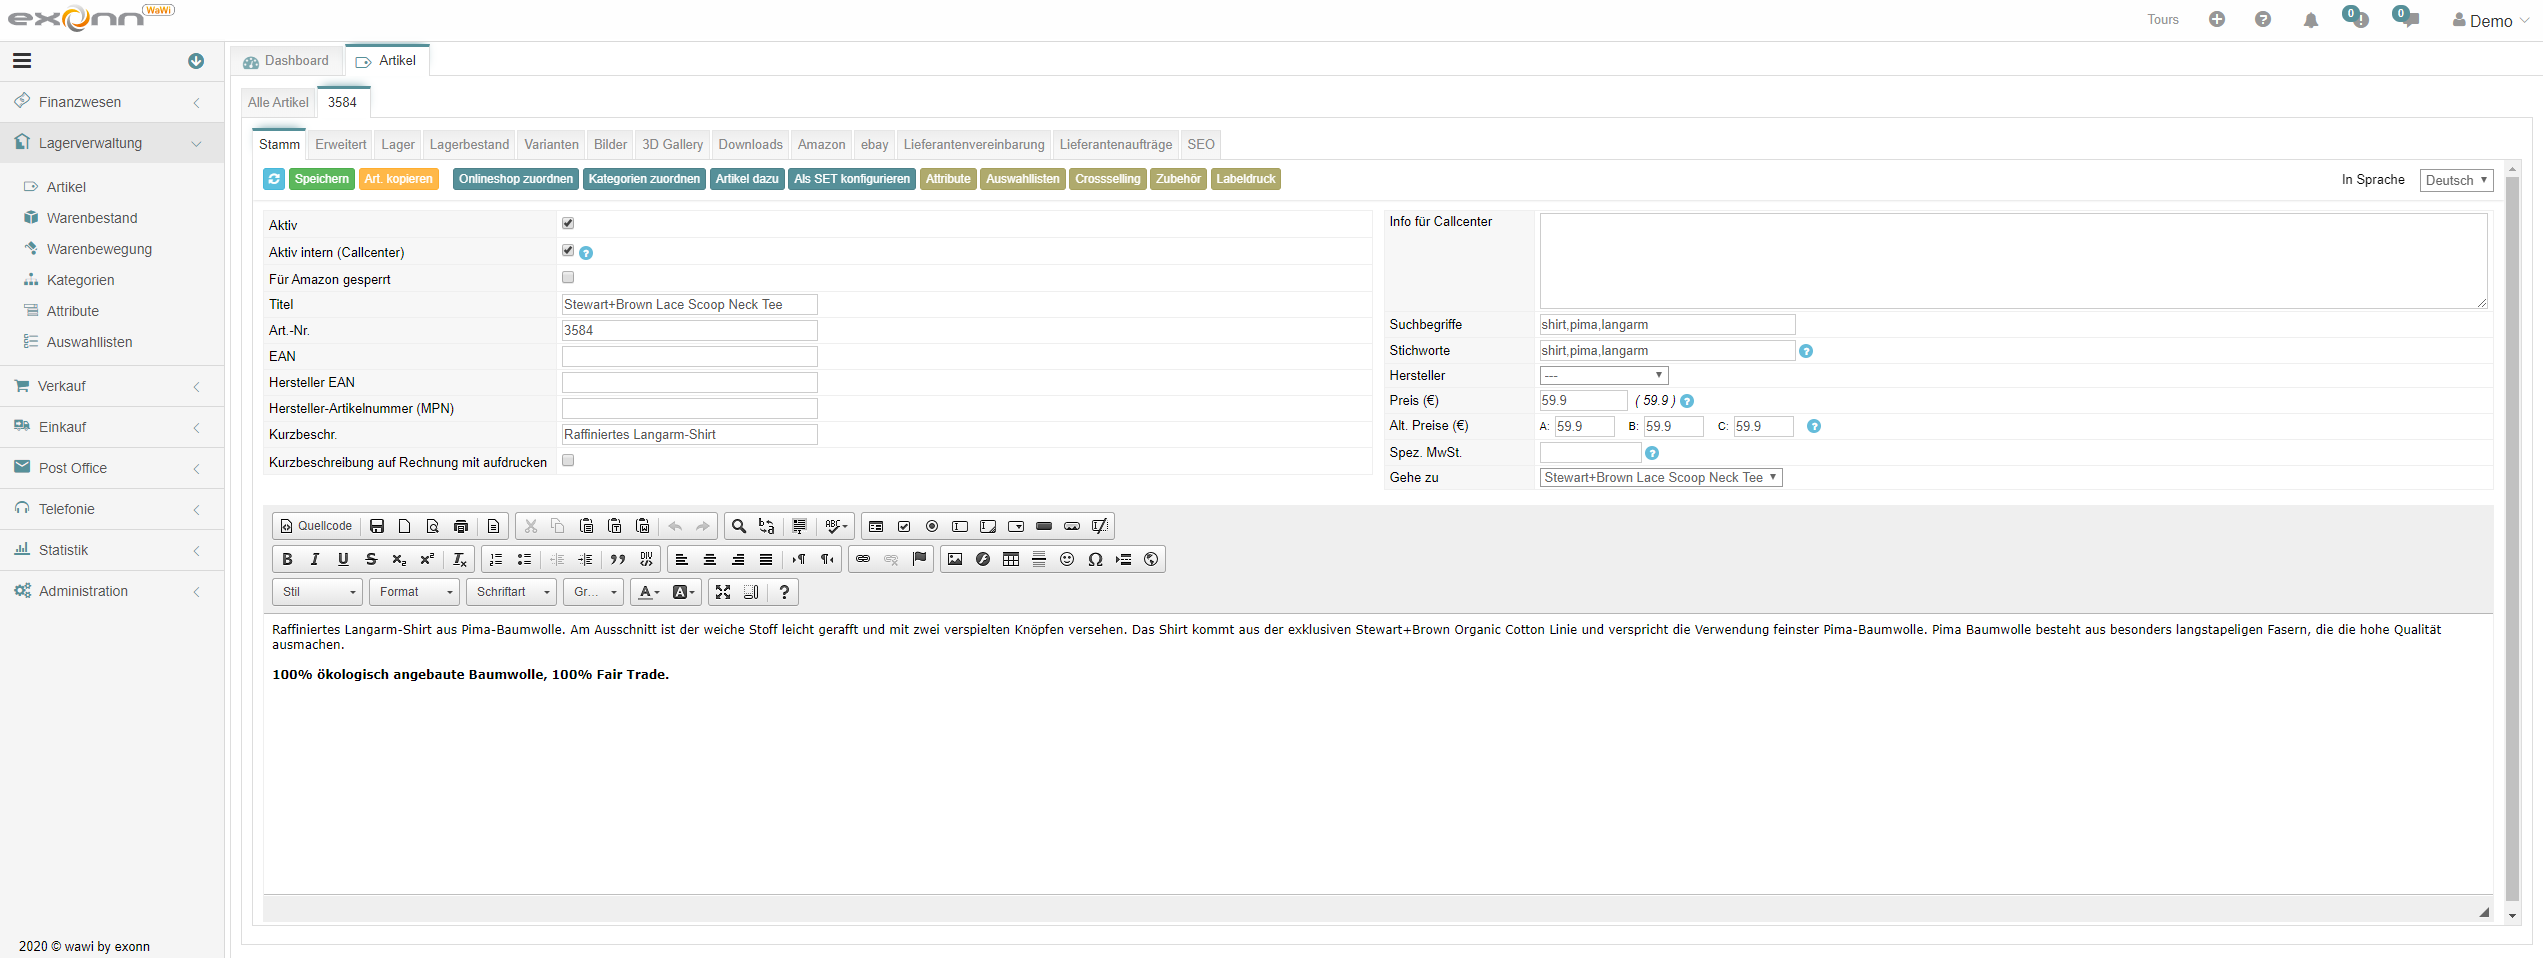Insert a link using the chain icon
2543x958 pixels.
point(862,559)
